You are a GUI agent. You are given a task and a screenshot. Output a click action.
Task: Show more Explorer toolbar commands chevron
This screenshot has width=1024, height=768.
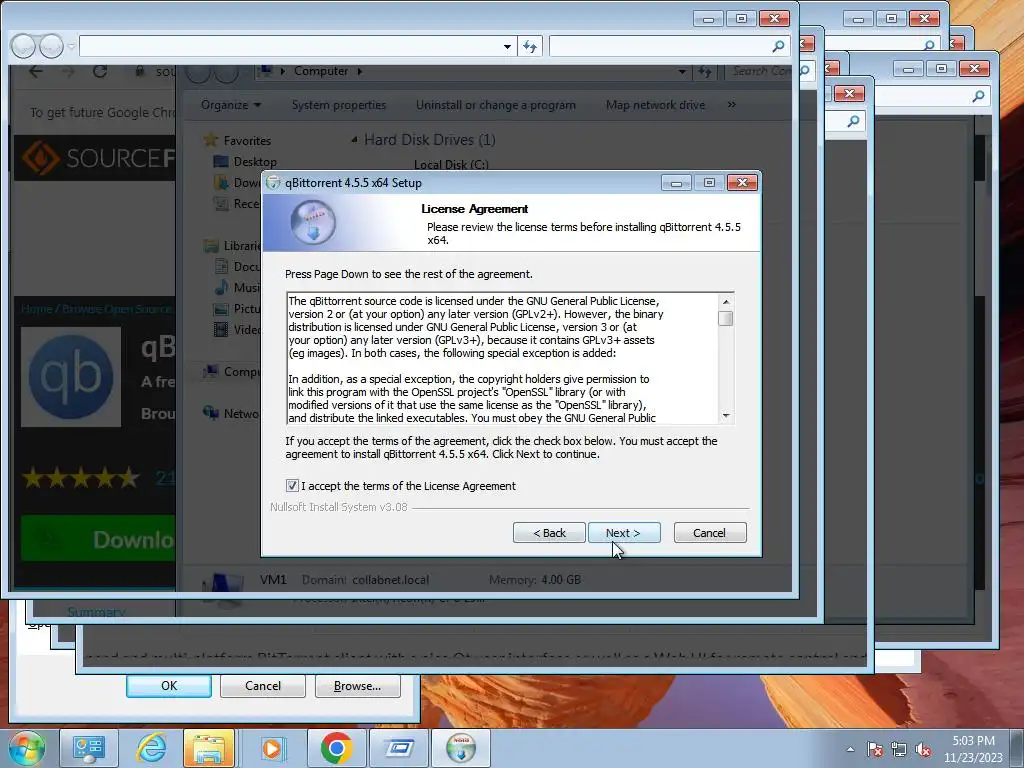click(x=731, y=105)
